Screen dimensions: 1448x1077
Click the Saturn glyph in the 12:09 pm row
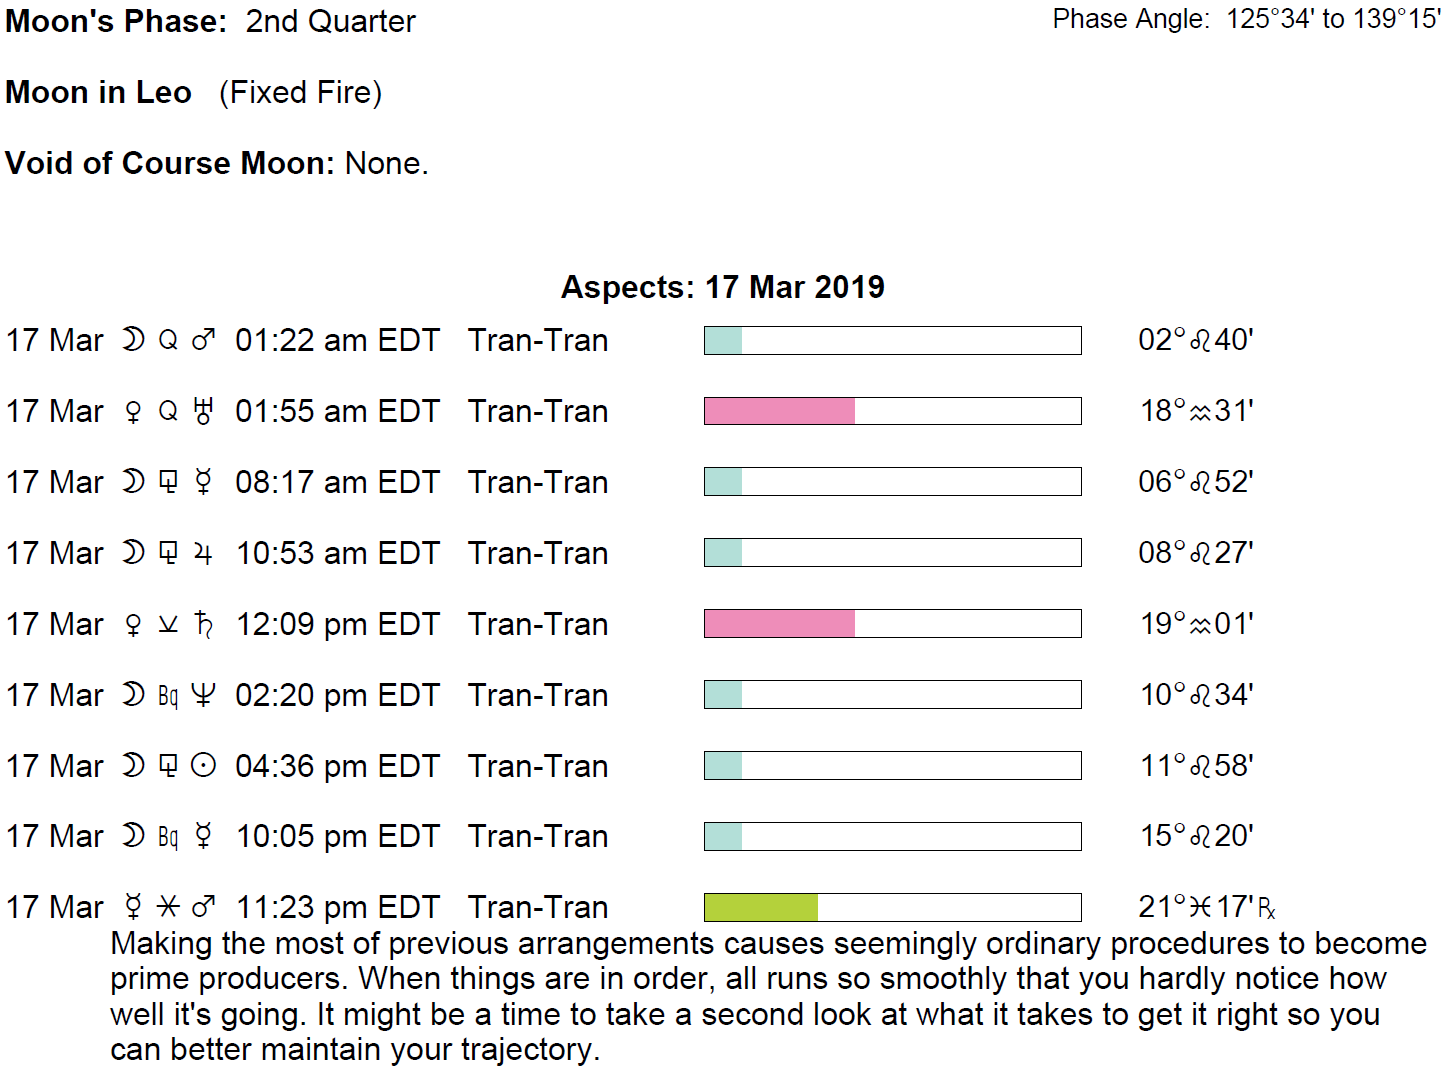click(x=203, y=624)
